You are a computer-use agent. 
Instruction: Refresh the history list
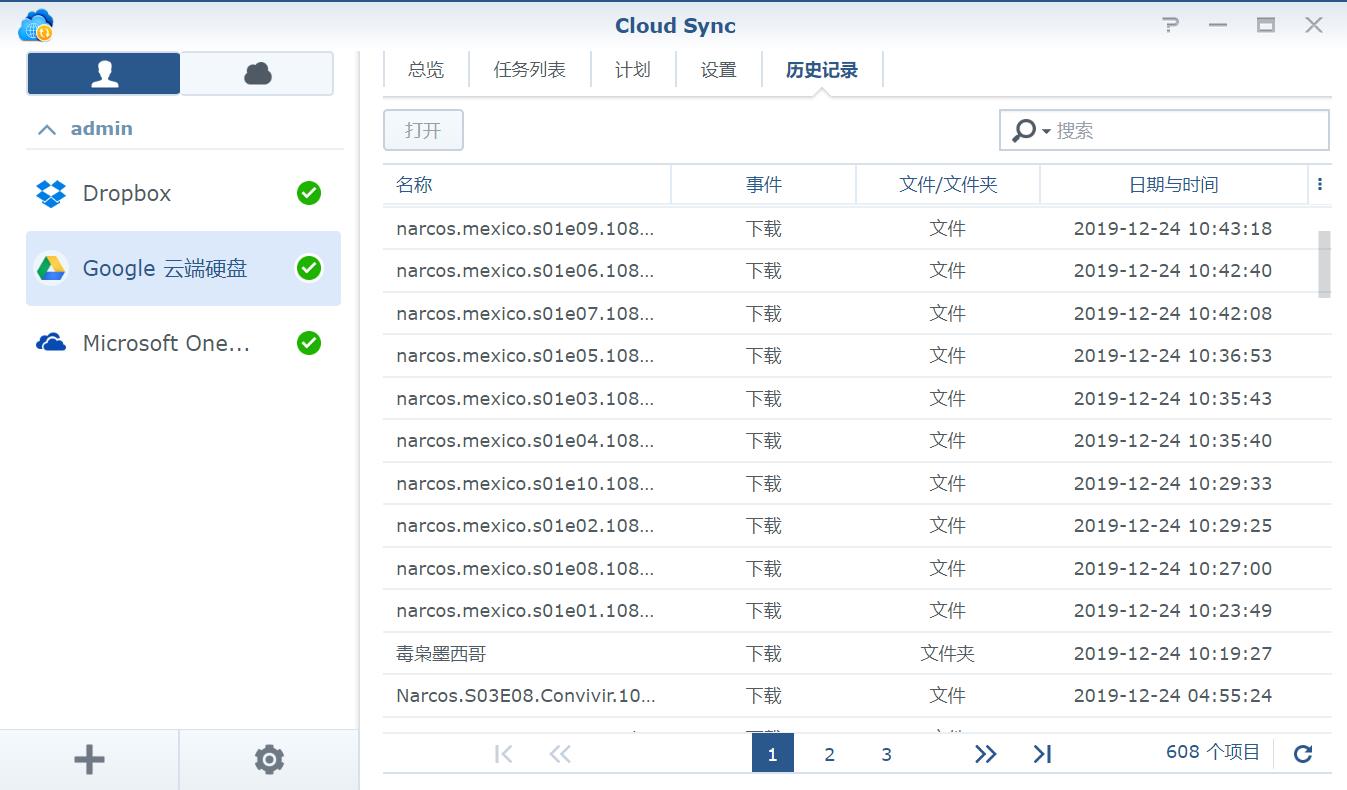point(1303,754)
